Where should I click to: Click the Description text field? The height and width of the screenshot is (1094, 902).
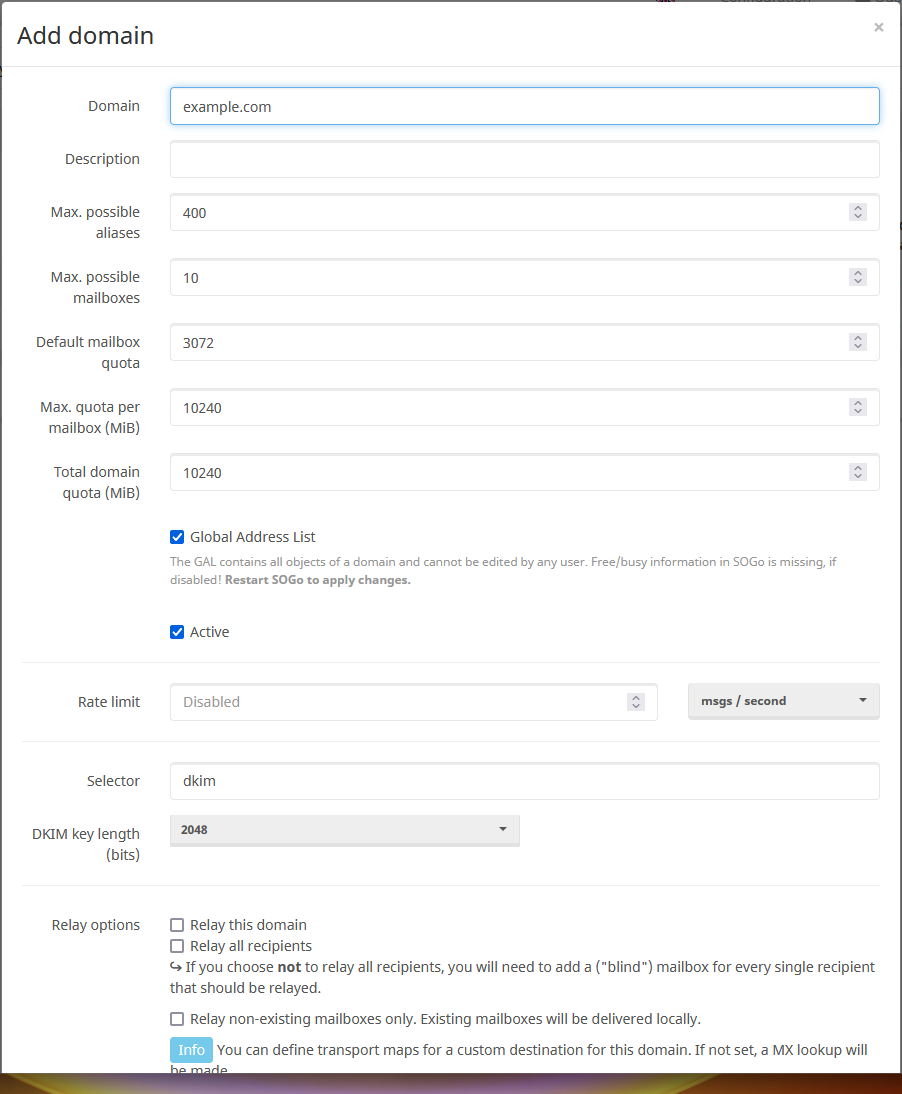pos(524,159)
